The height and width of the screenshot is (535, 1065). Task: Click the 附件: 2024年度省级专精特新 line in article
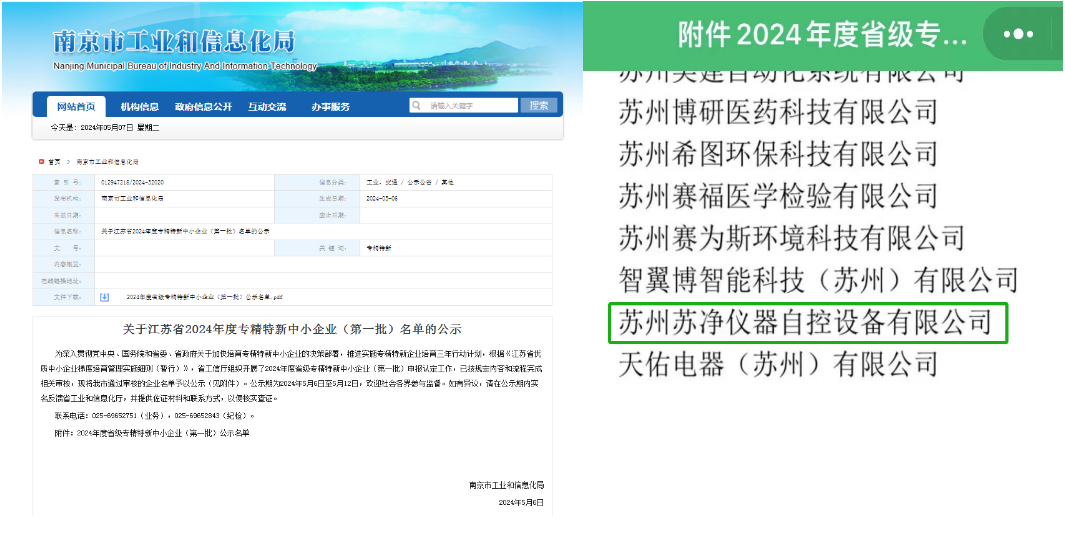tap(151, 432)
